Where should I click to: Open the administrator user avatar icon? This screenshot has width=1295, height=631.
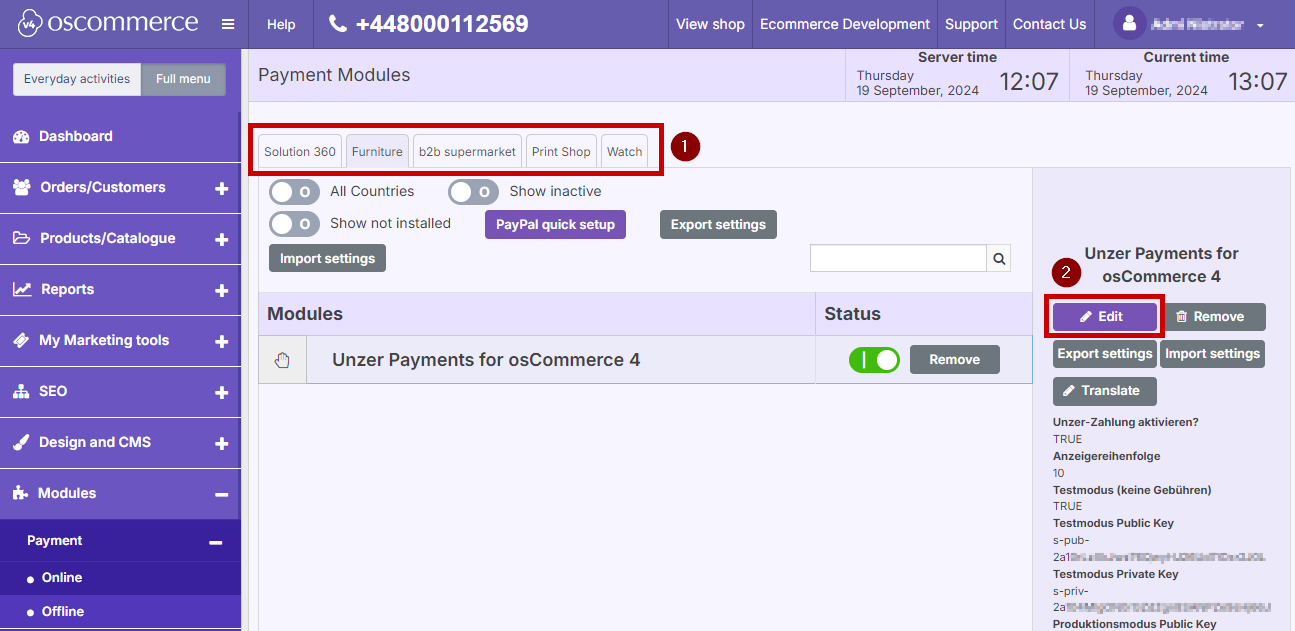coord(1129,24)
